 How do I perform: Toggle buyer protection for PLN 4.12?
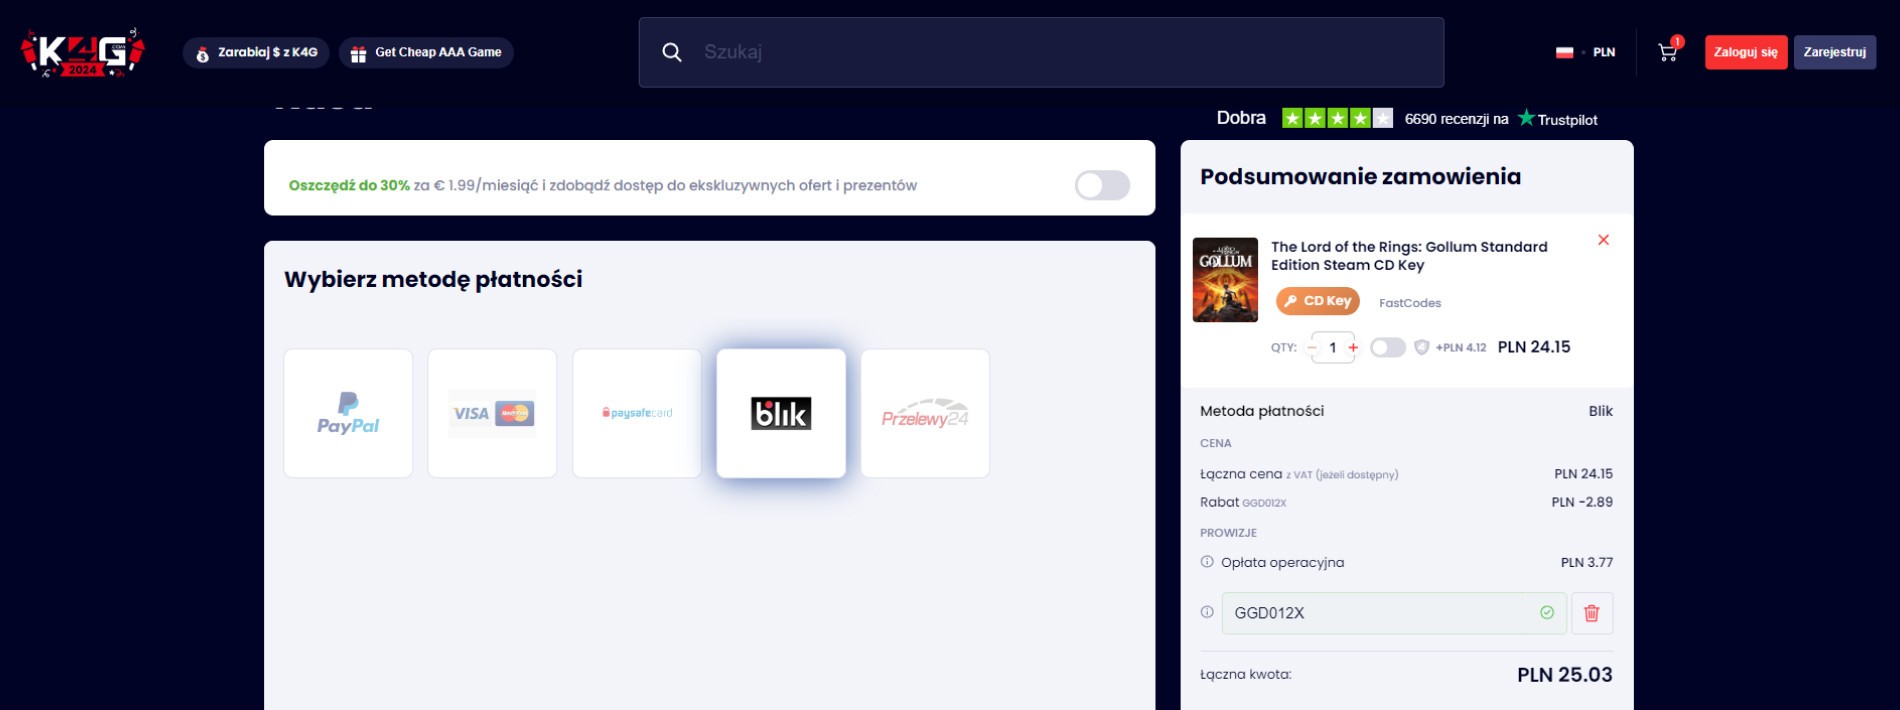(1388, 347)
